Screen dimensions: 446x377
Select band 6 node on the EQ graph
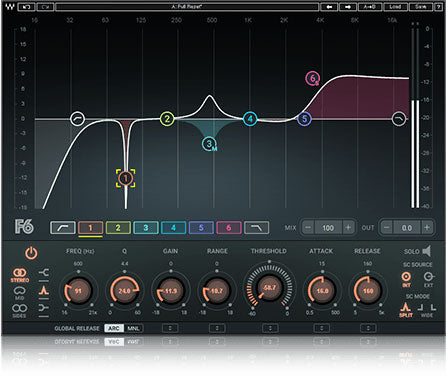coord(313,78)
